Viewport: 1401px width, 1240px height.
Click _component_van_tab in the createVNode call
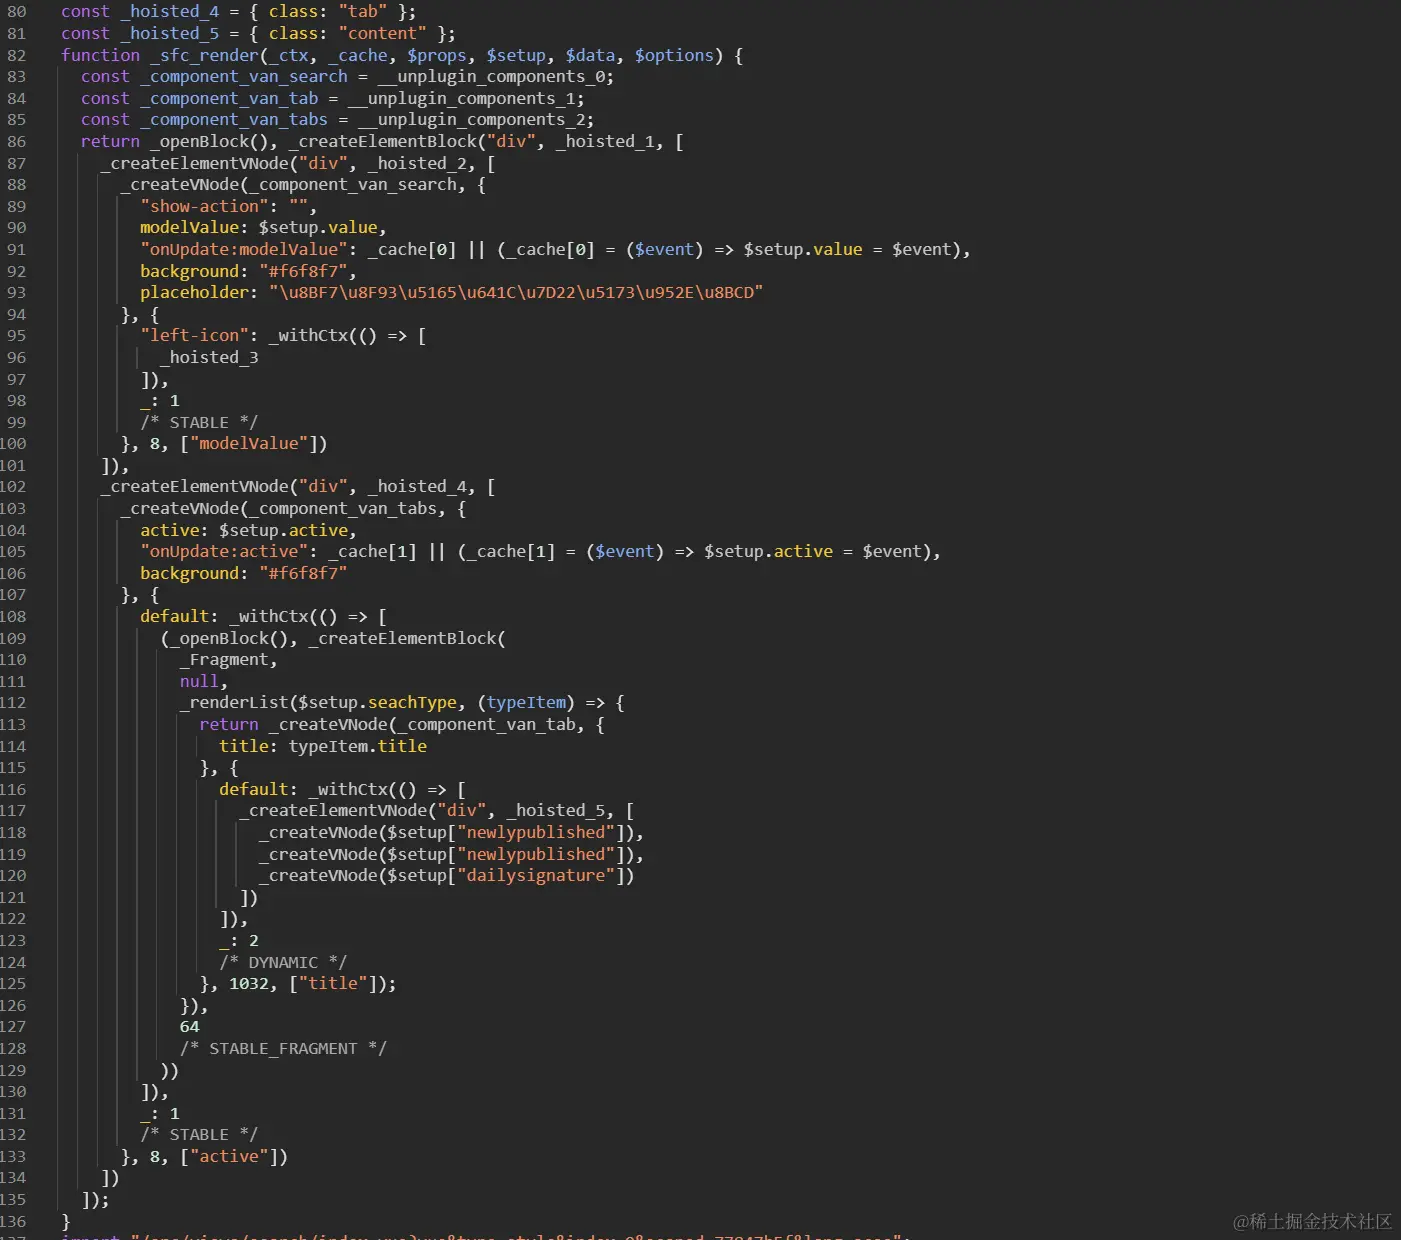click(x=486, y=725)
